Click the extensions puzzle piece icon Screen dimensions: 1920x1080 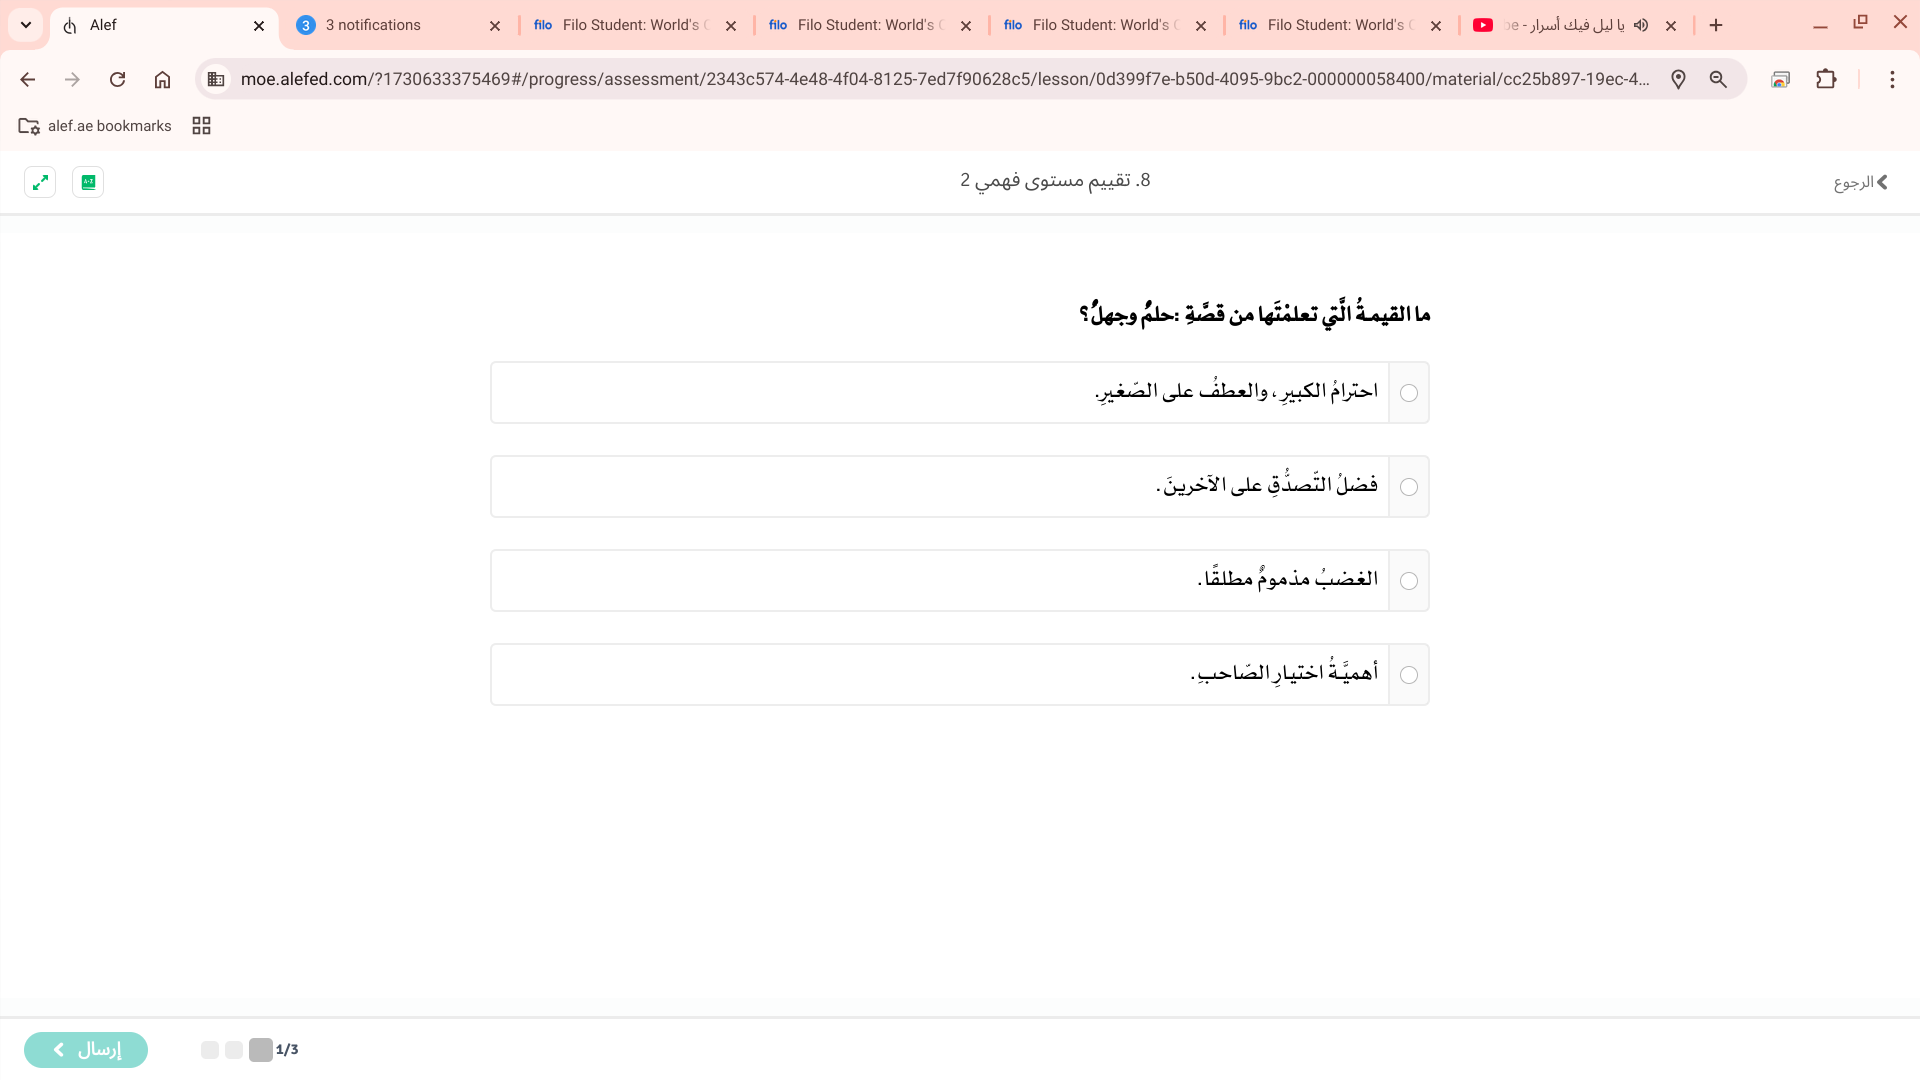1826,79
